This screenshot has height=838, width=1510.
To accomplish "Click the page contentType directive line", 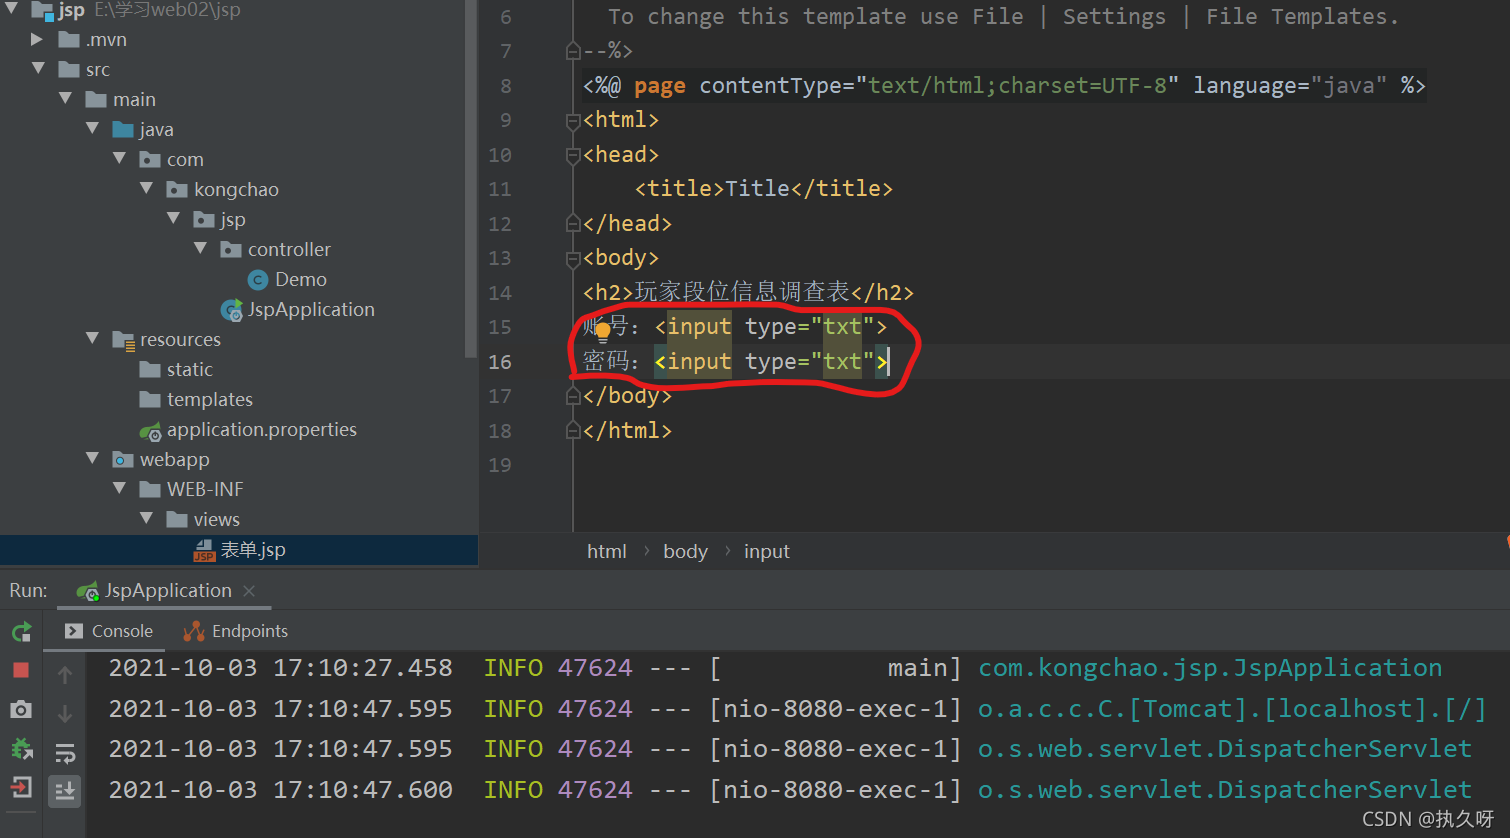I will click(x=1004, y=86).
